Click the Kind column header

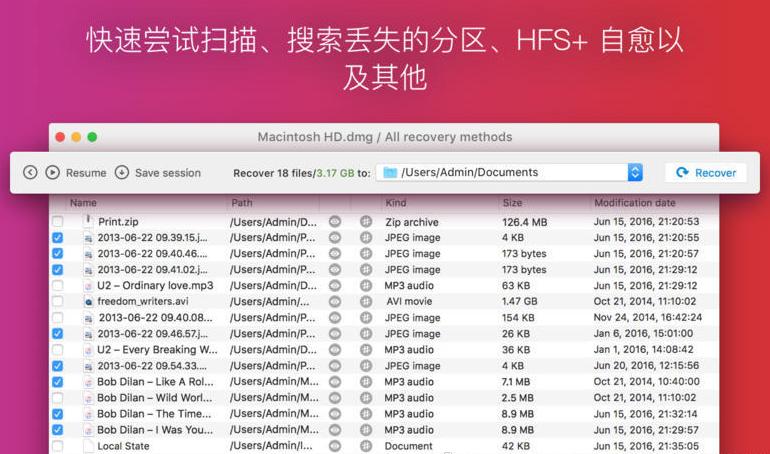point(395,203)
